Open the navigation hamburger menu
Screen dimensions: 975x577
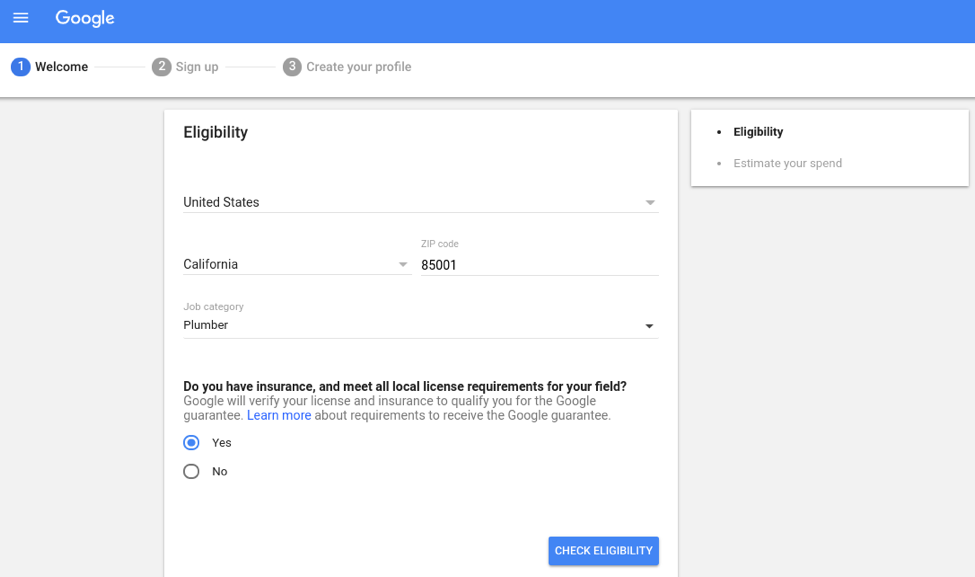click(x=20, y=17)
